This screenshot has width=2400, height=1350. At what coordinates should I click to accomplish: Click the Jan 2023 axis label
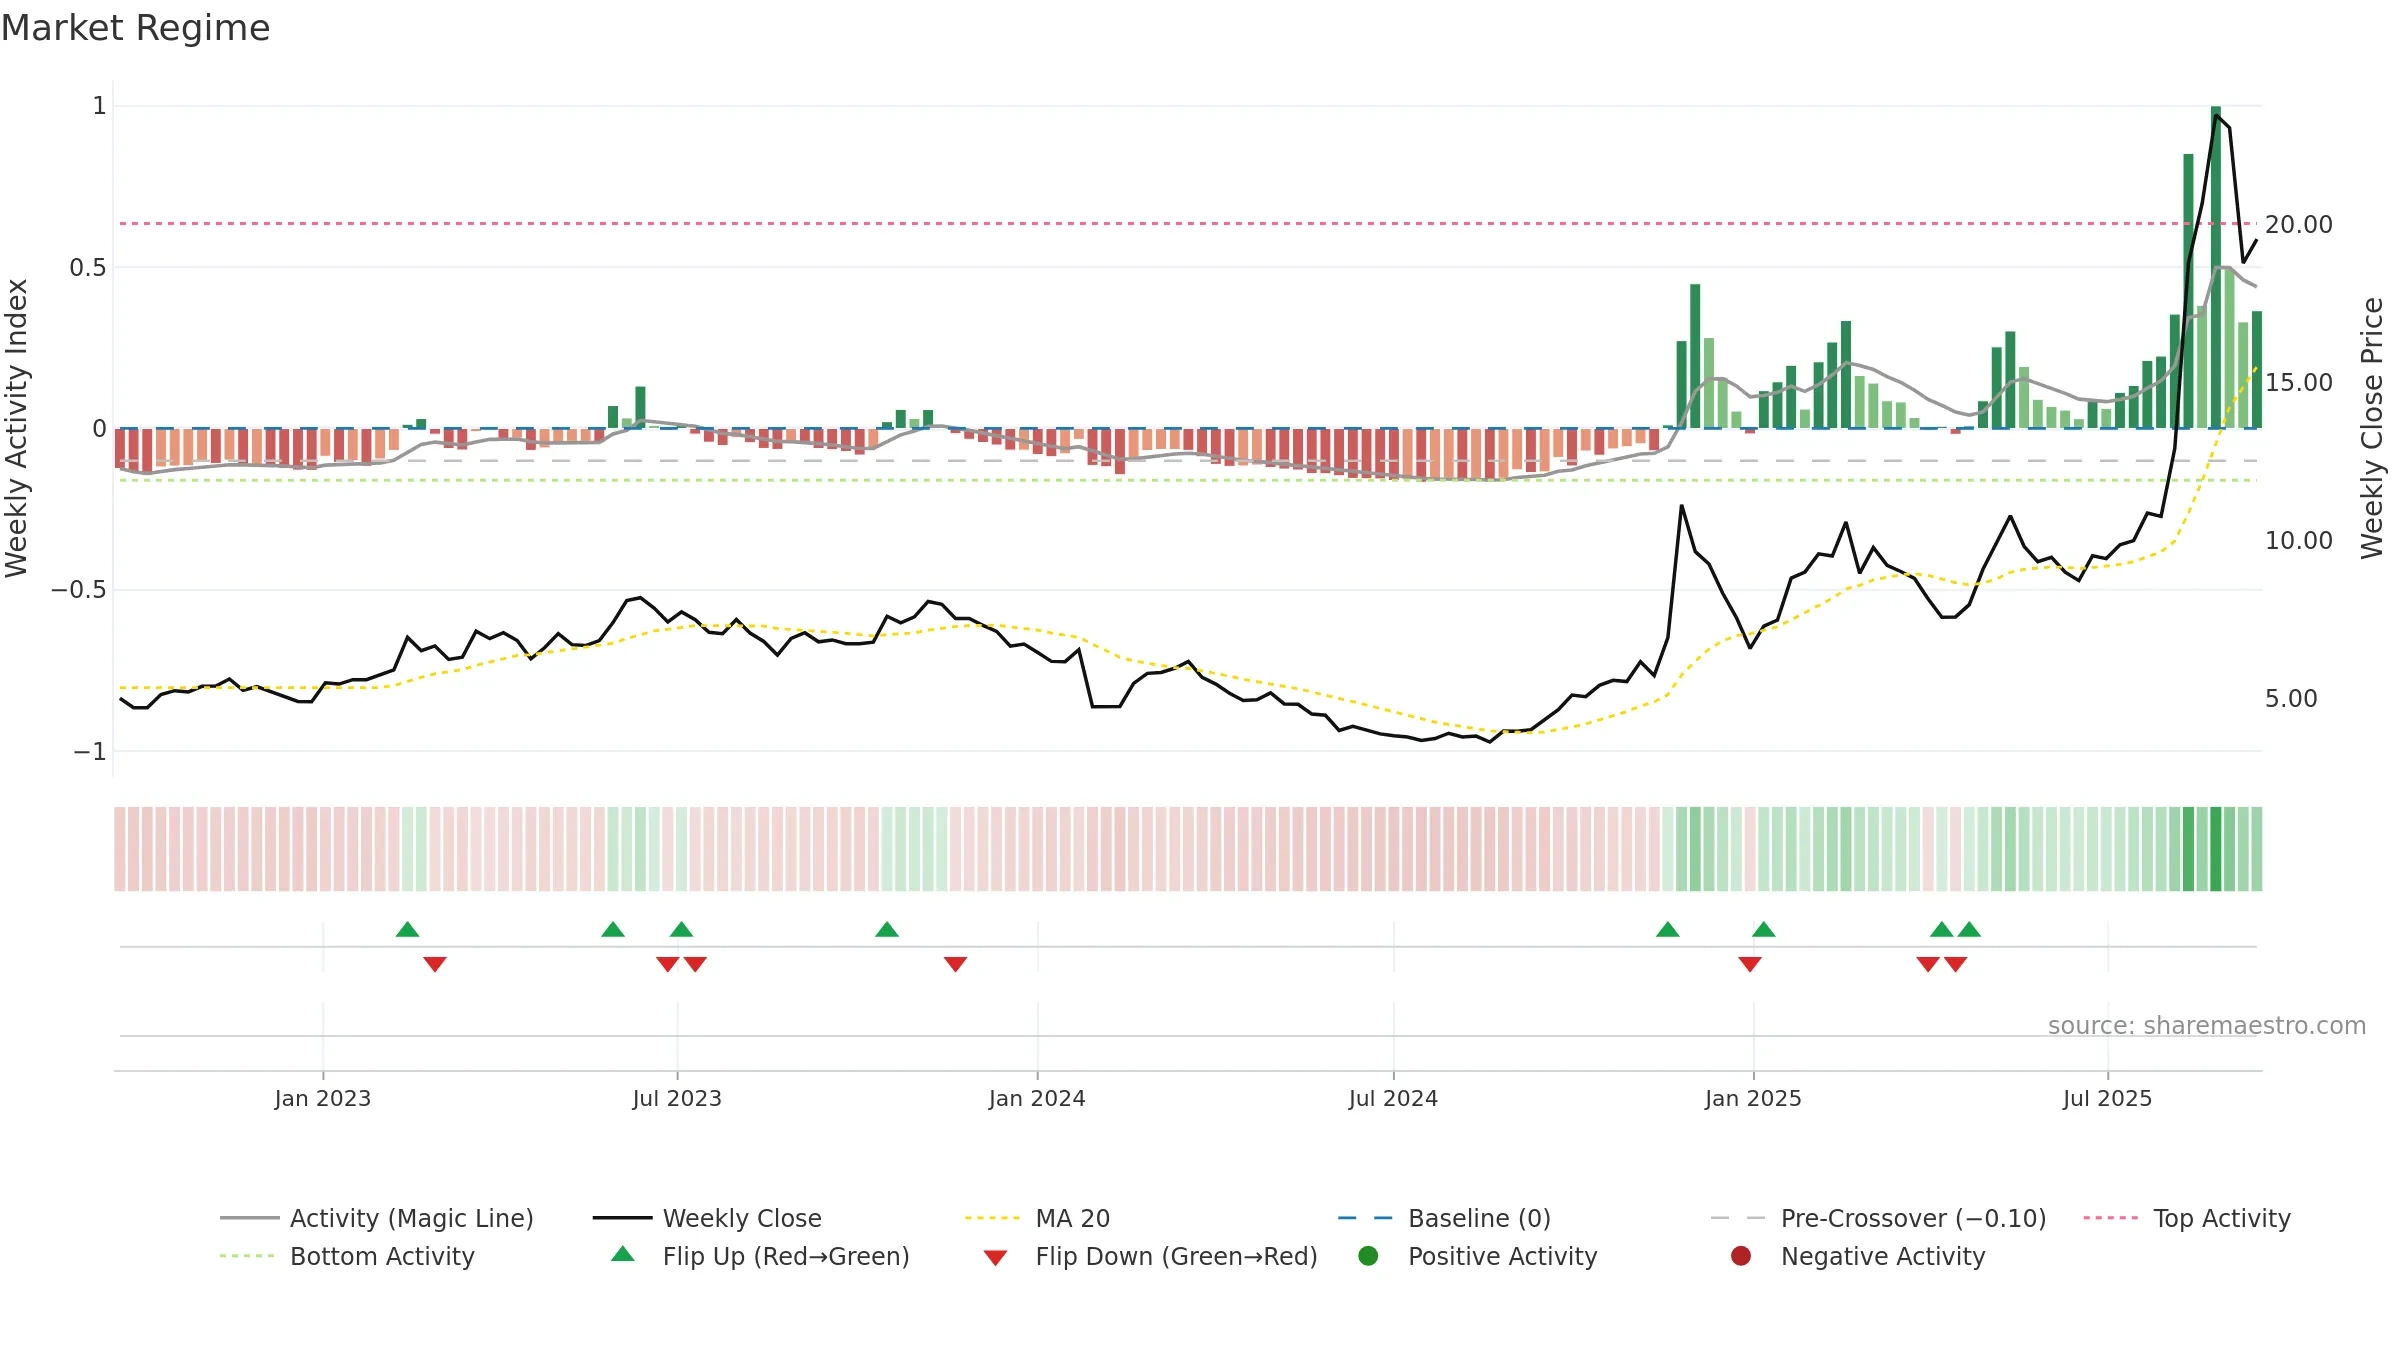pos(322,1099)
